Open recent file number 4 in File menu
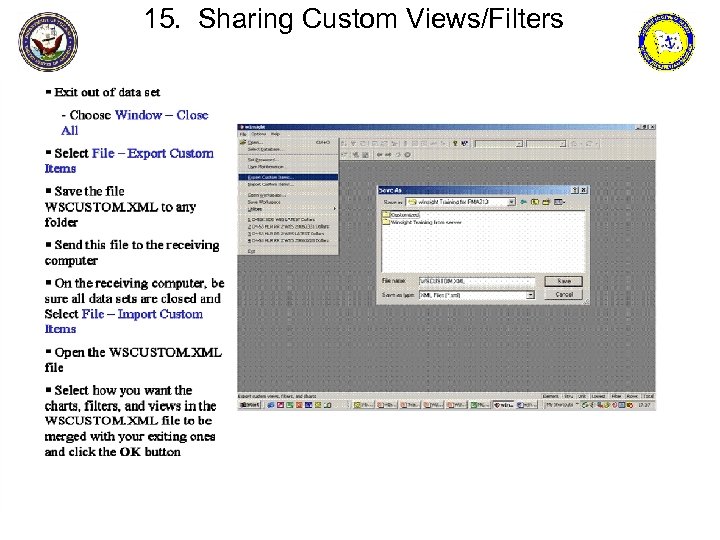Viewport: 720px width, 540px height. pos(288,240)
